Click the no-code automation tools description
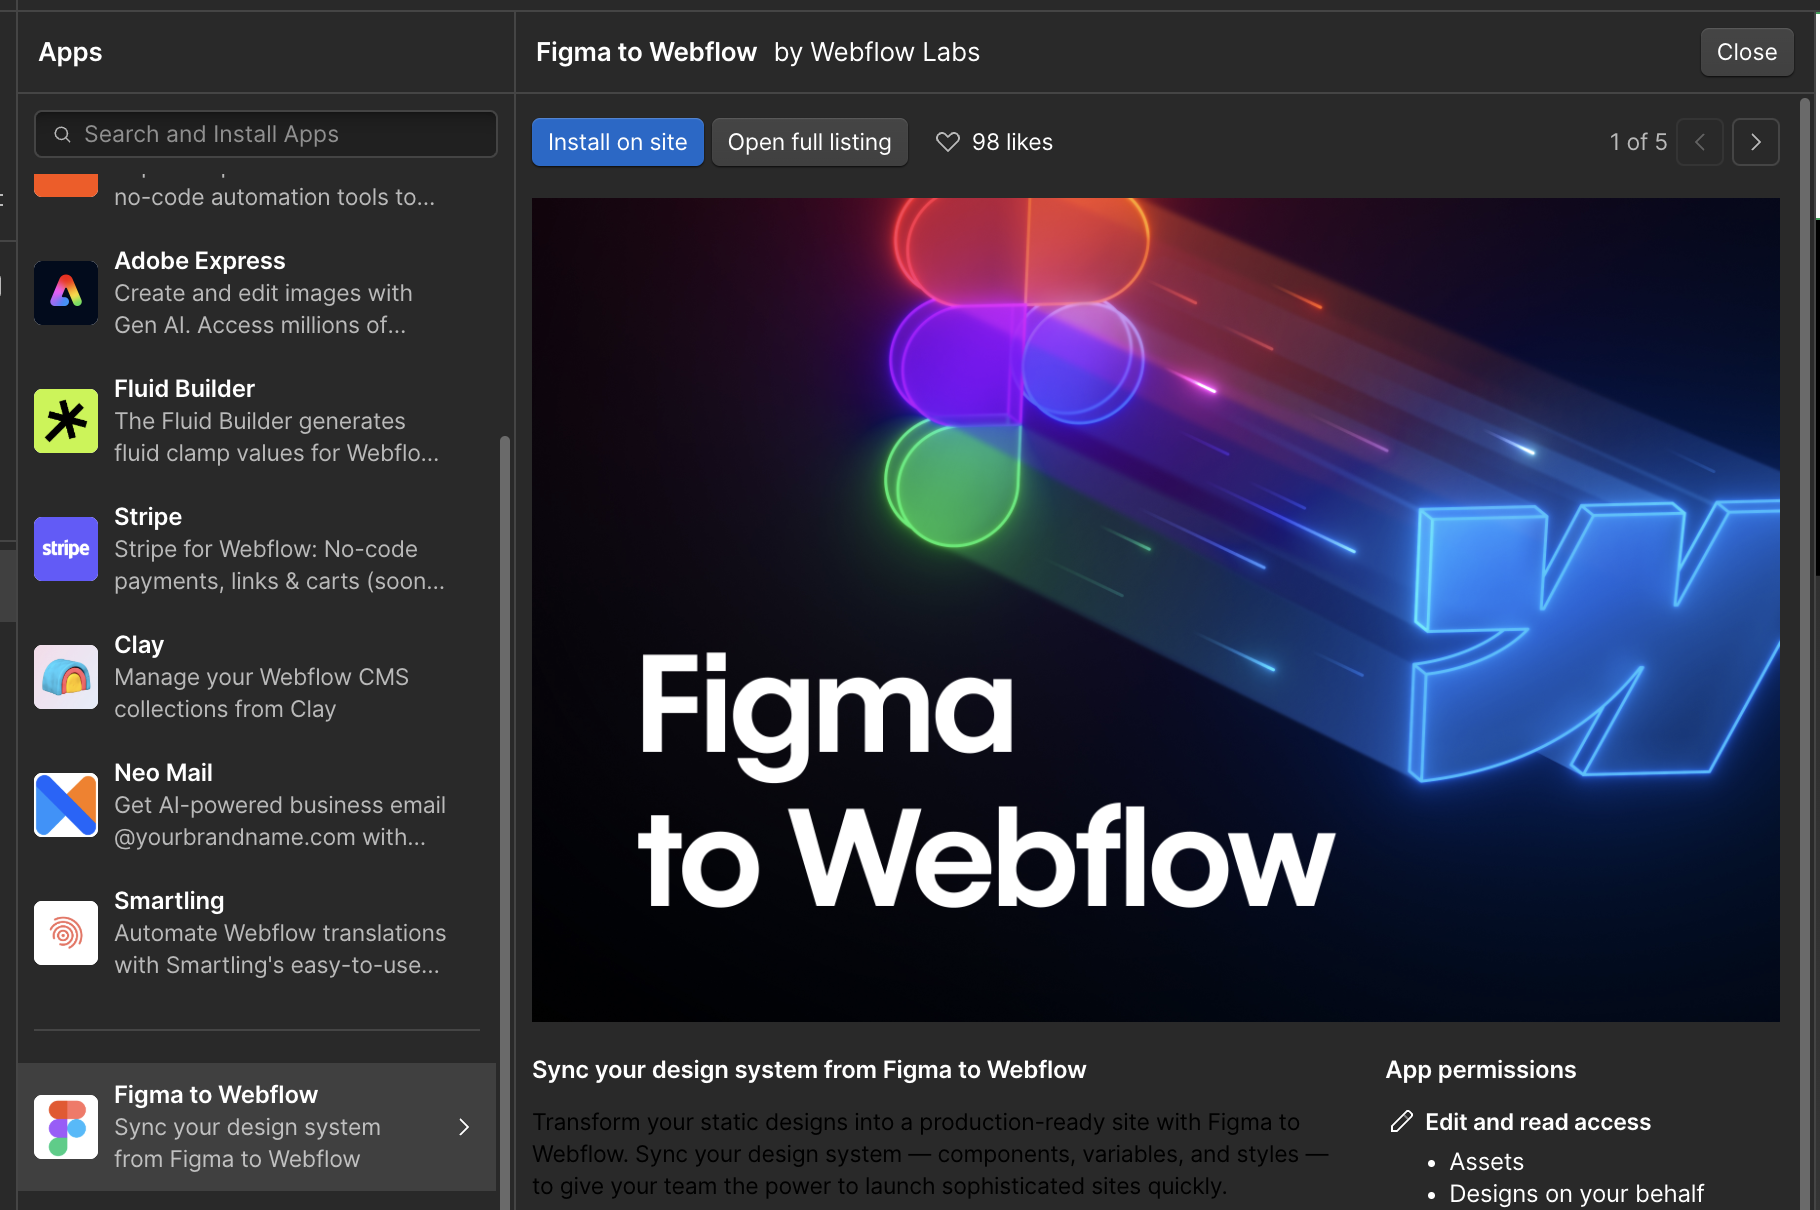Viewport: 1820px width, 1210px height. (274, 197)
